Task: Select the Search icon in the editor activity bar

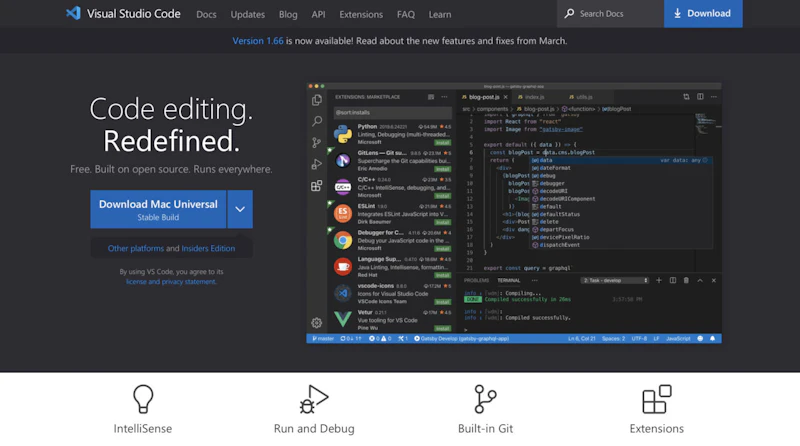Action: 317,121
